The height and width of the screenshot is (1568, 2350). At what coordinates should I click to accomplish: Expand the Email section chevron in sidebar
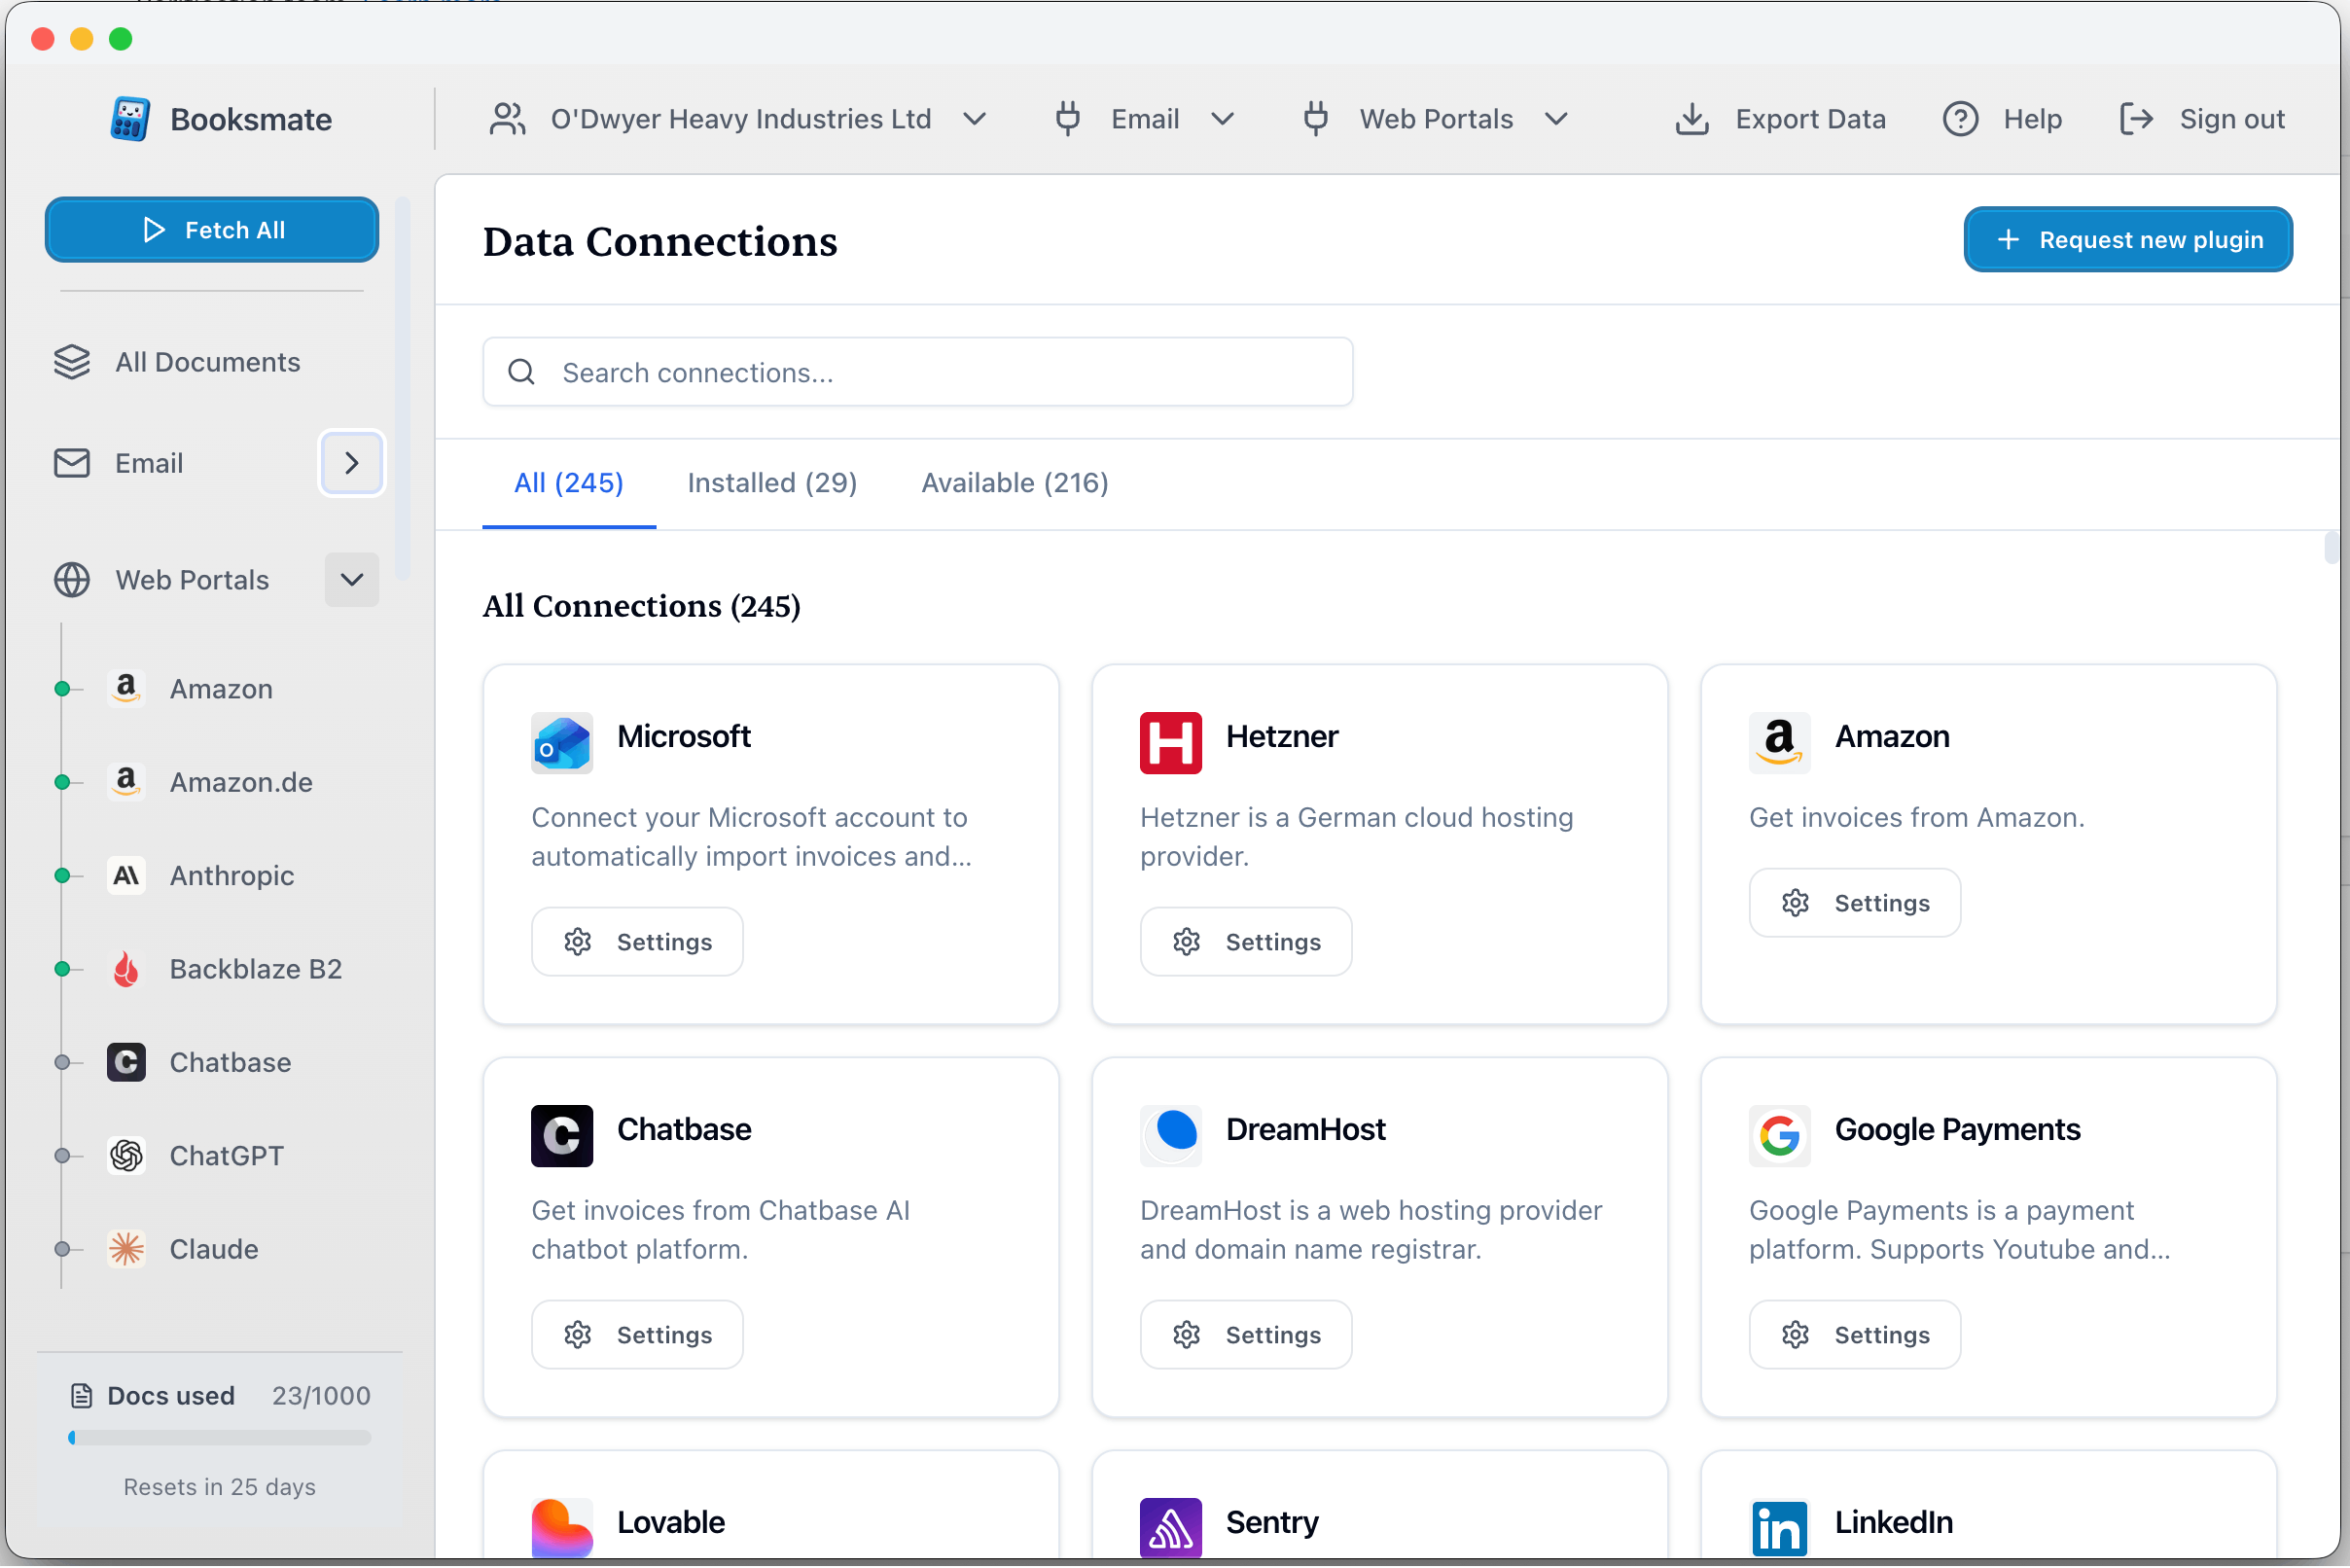pyautogui.click(x=351, y=463)
